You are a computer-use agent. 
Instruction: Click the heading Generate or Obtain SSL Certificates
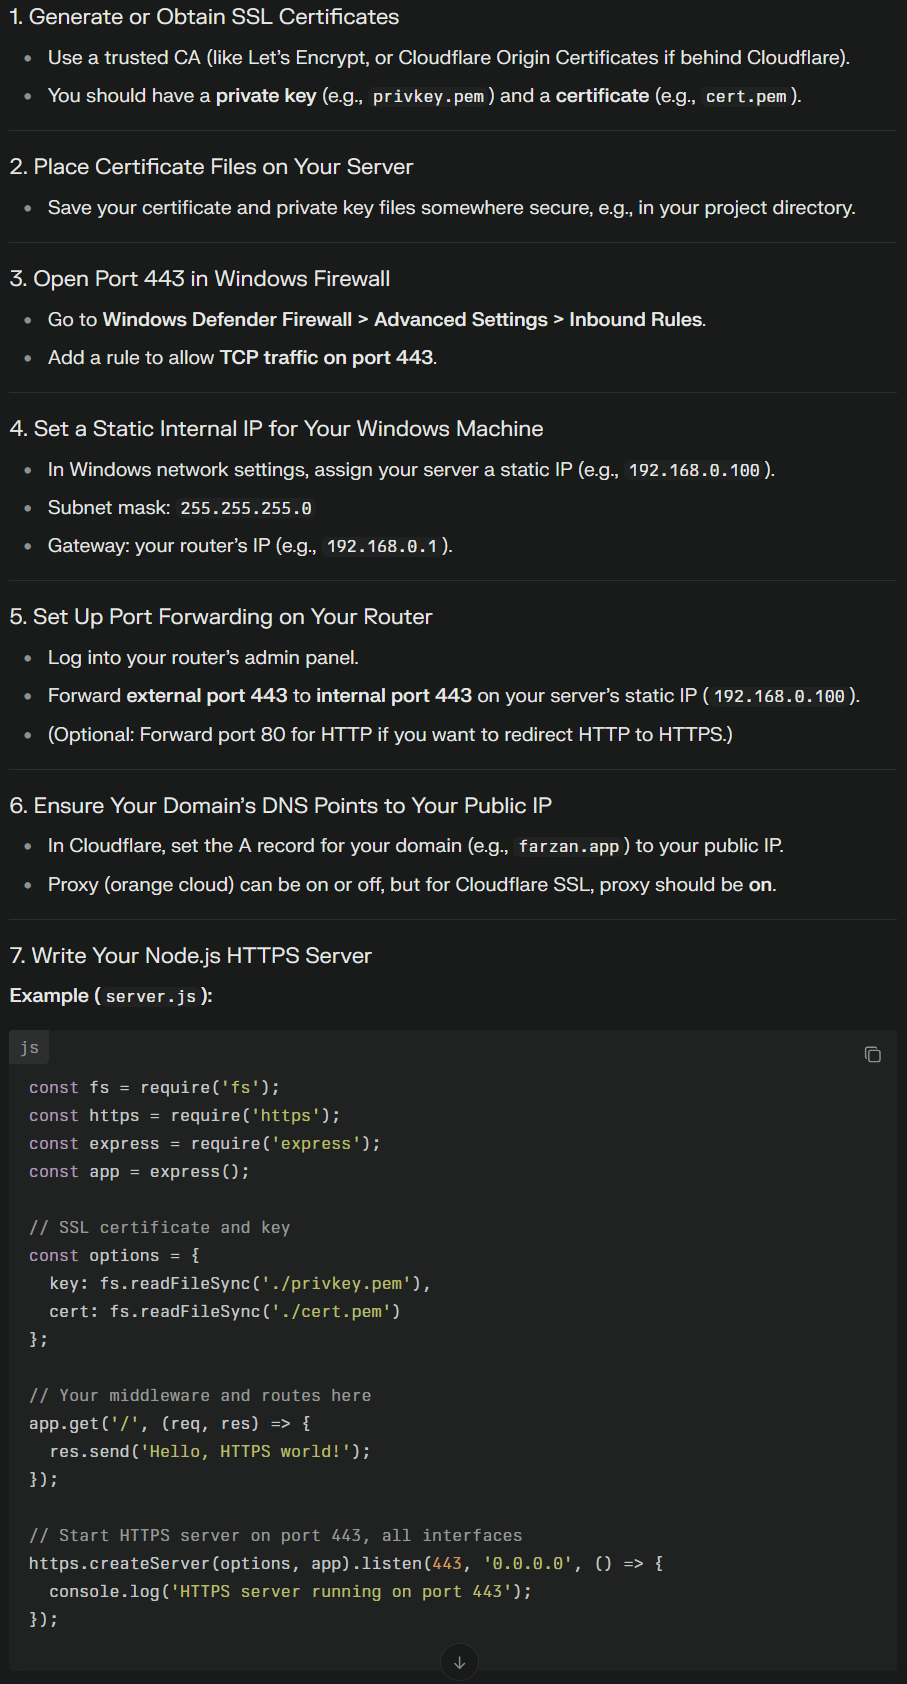point(213,17)
